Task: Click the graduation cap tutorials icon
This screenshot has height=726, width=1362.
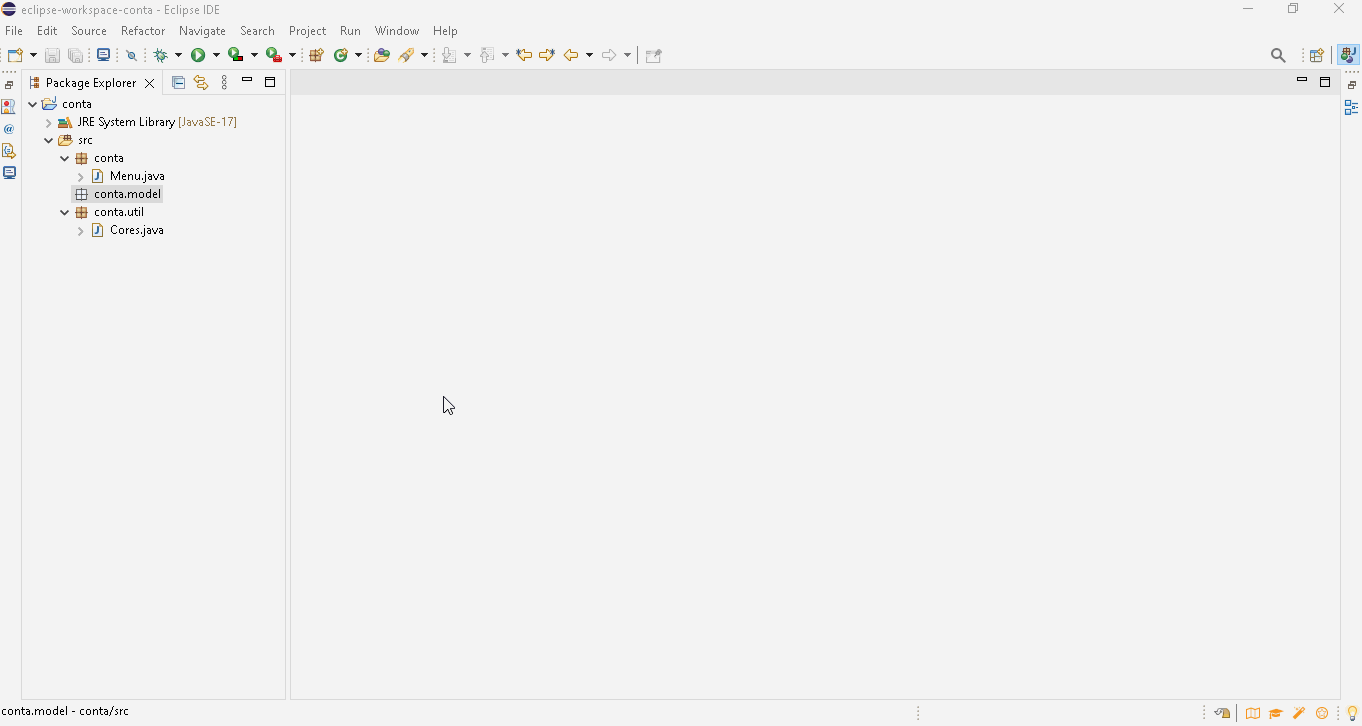Action: pyautogui.click(x=1275, y=713)
